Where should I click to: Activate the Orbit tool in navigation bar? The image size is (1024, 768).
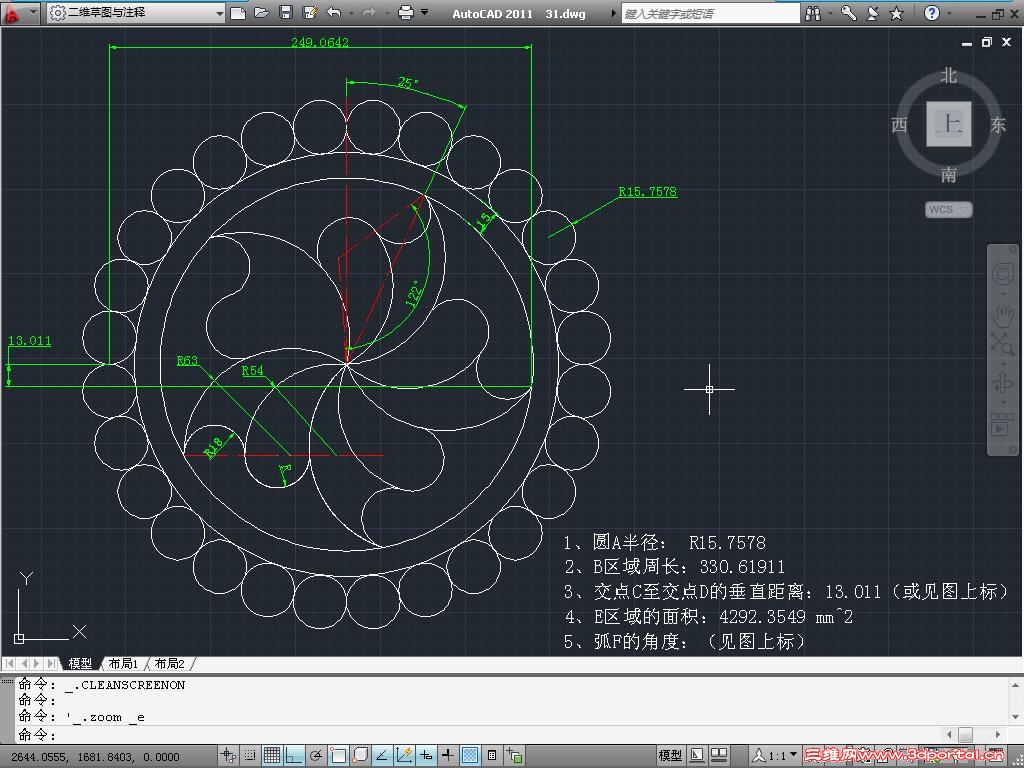pos(1003,383)
